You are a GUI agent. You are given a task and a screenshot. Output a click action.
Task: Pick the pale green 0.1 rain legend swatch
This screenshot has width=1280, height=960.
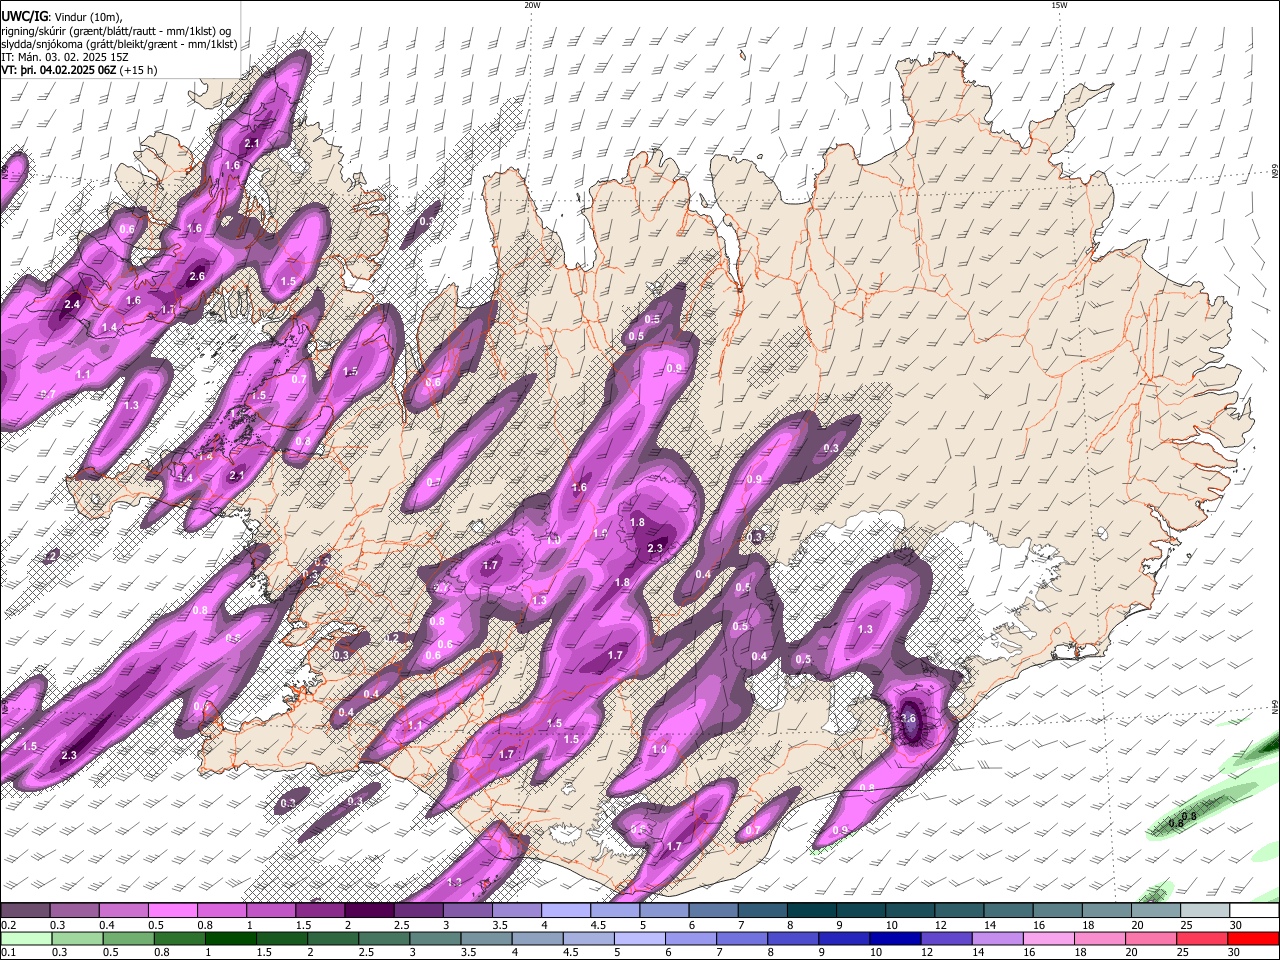26,938
